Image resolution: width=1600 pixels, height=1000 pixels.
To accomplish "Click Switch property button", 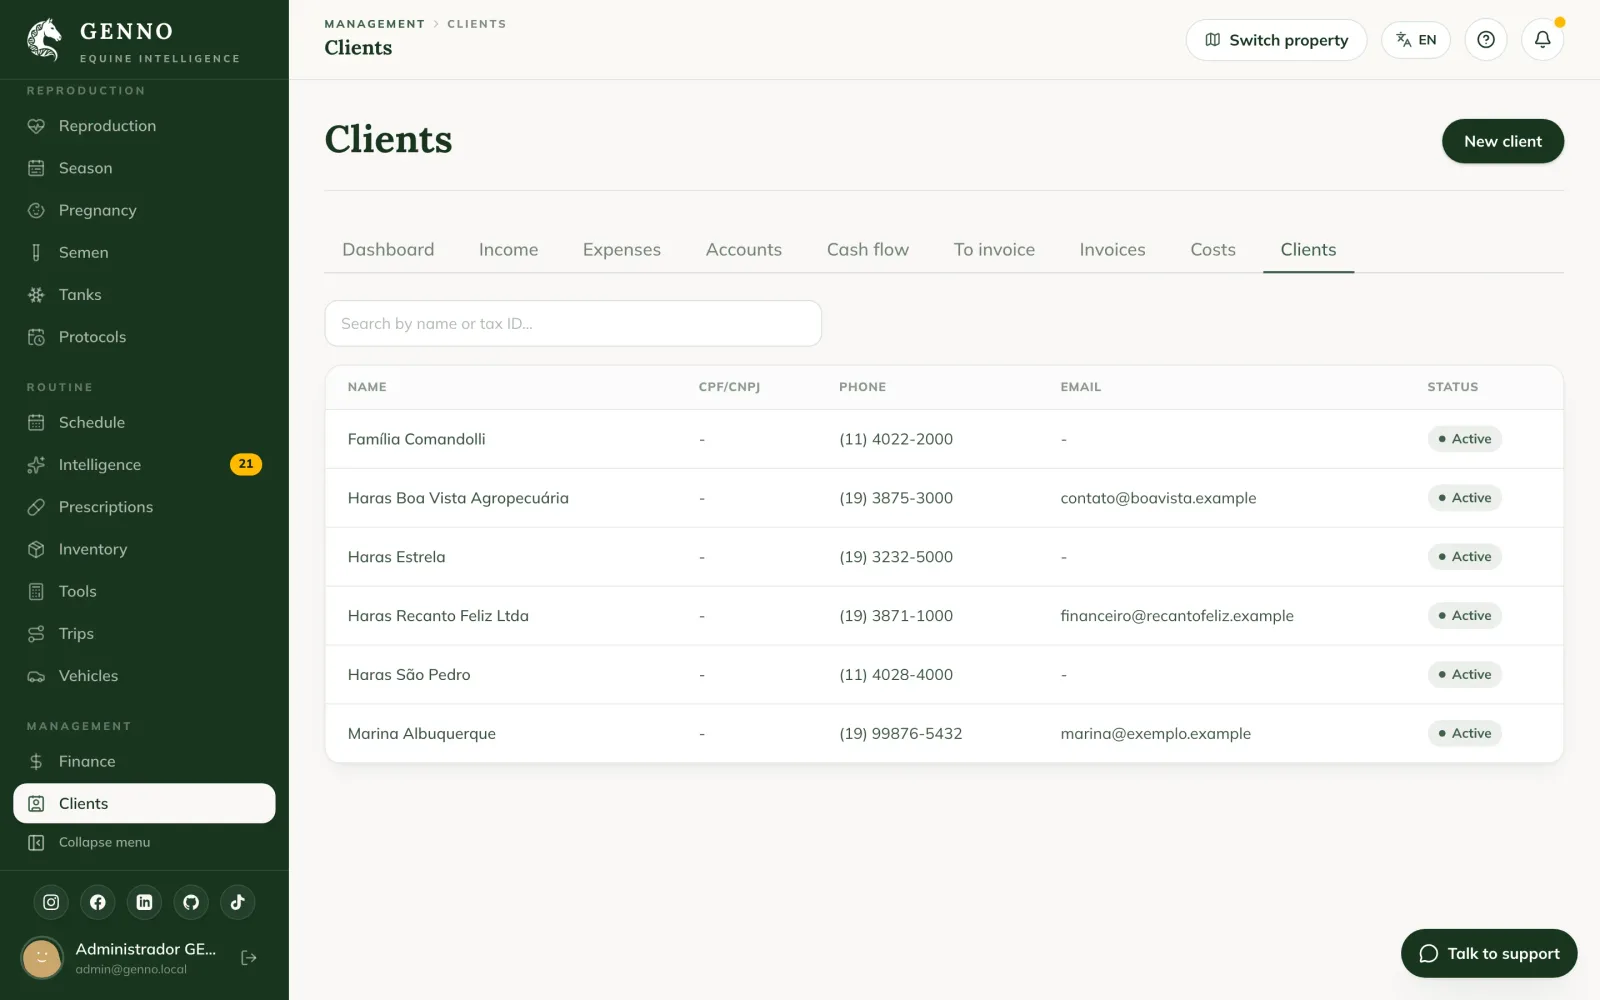I will click(x=1276, y=40).
